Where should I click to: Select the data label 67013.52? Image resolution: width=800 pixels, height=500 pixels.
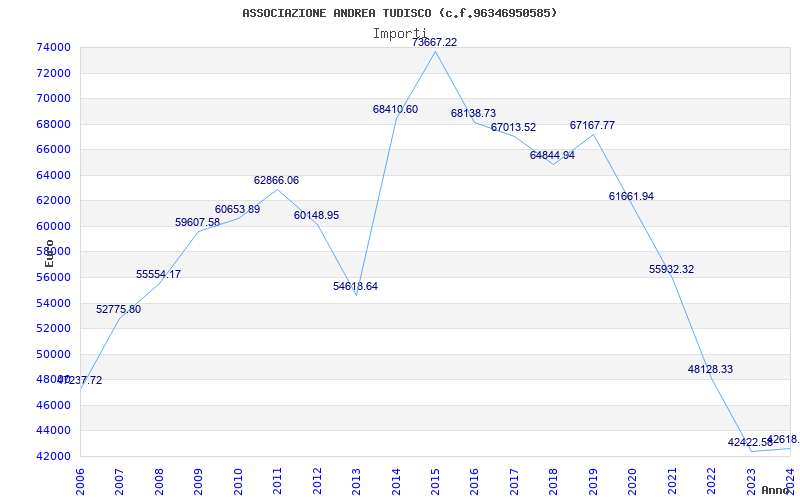[x=513, y=128]
